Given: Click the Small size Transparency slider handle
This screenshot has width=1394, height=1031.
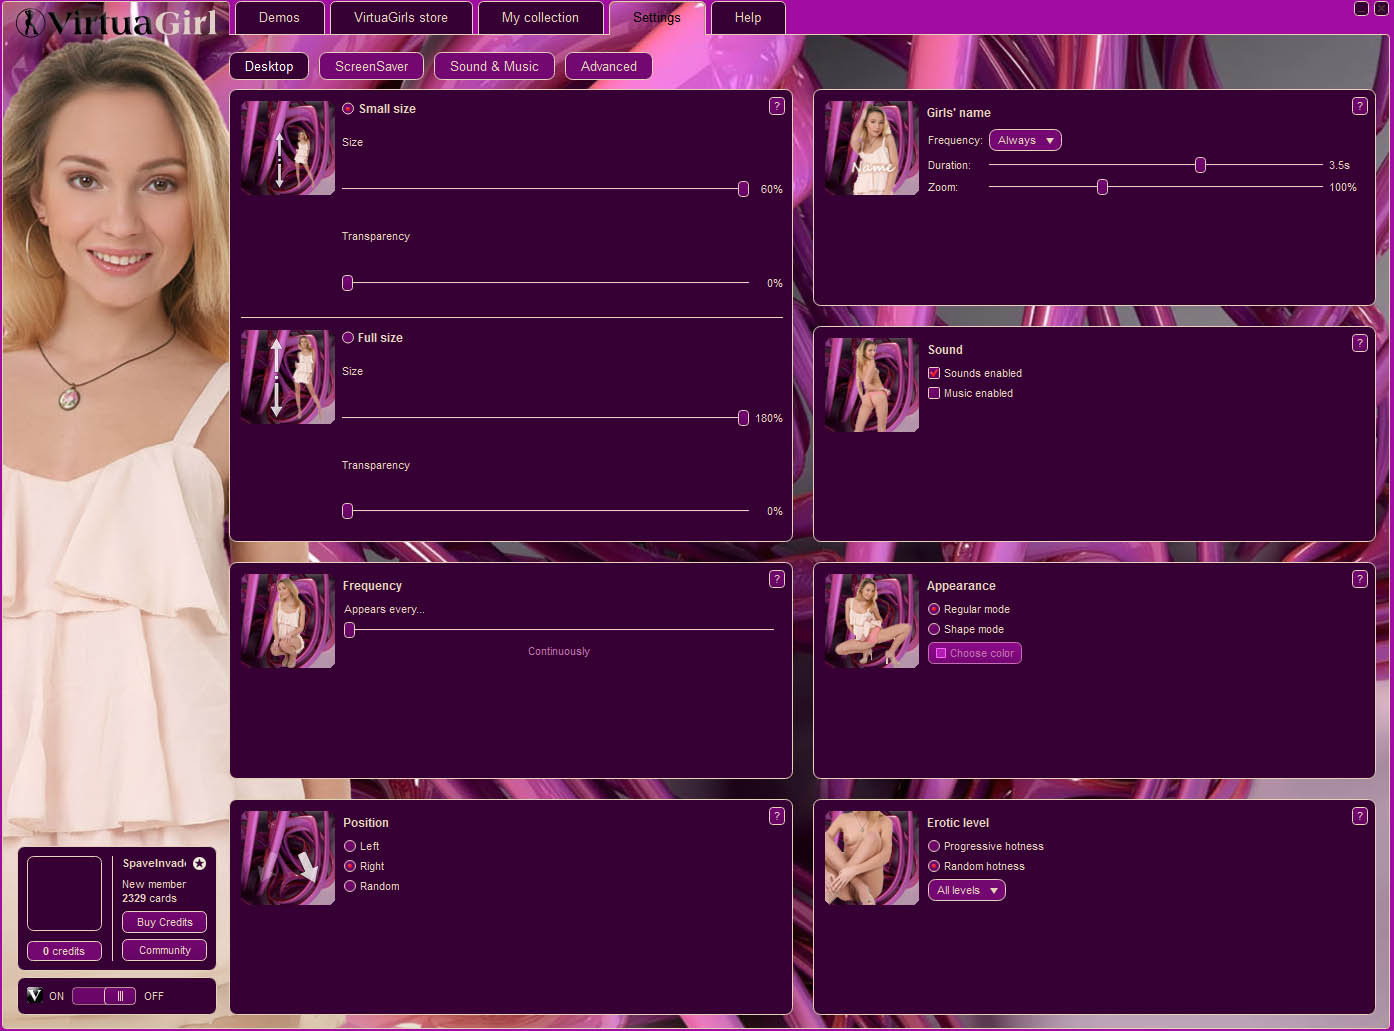Looking at the screenshot, I should pos(348,283).
